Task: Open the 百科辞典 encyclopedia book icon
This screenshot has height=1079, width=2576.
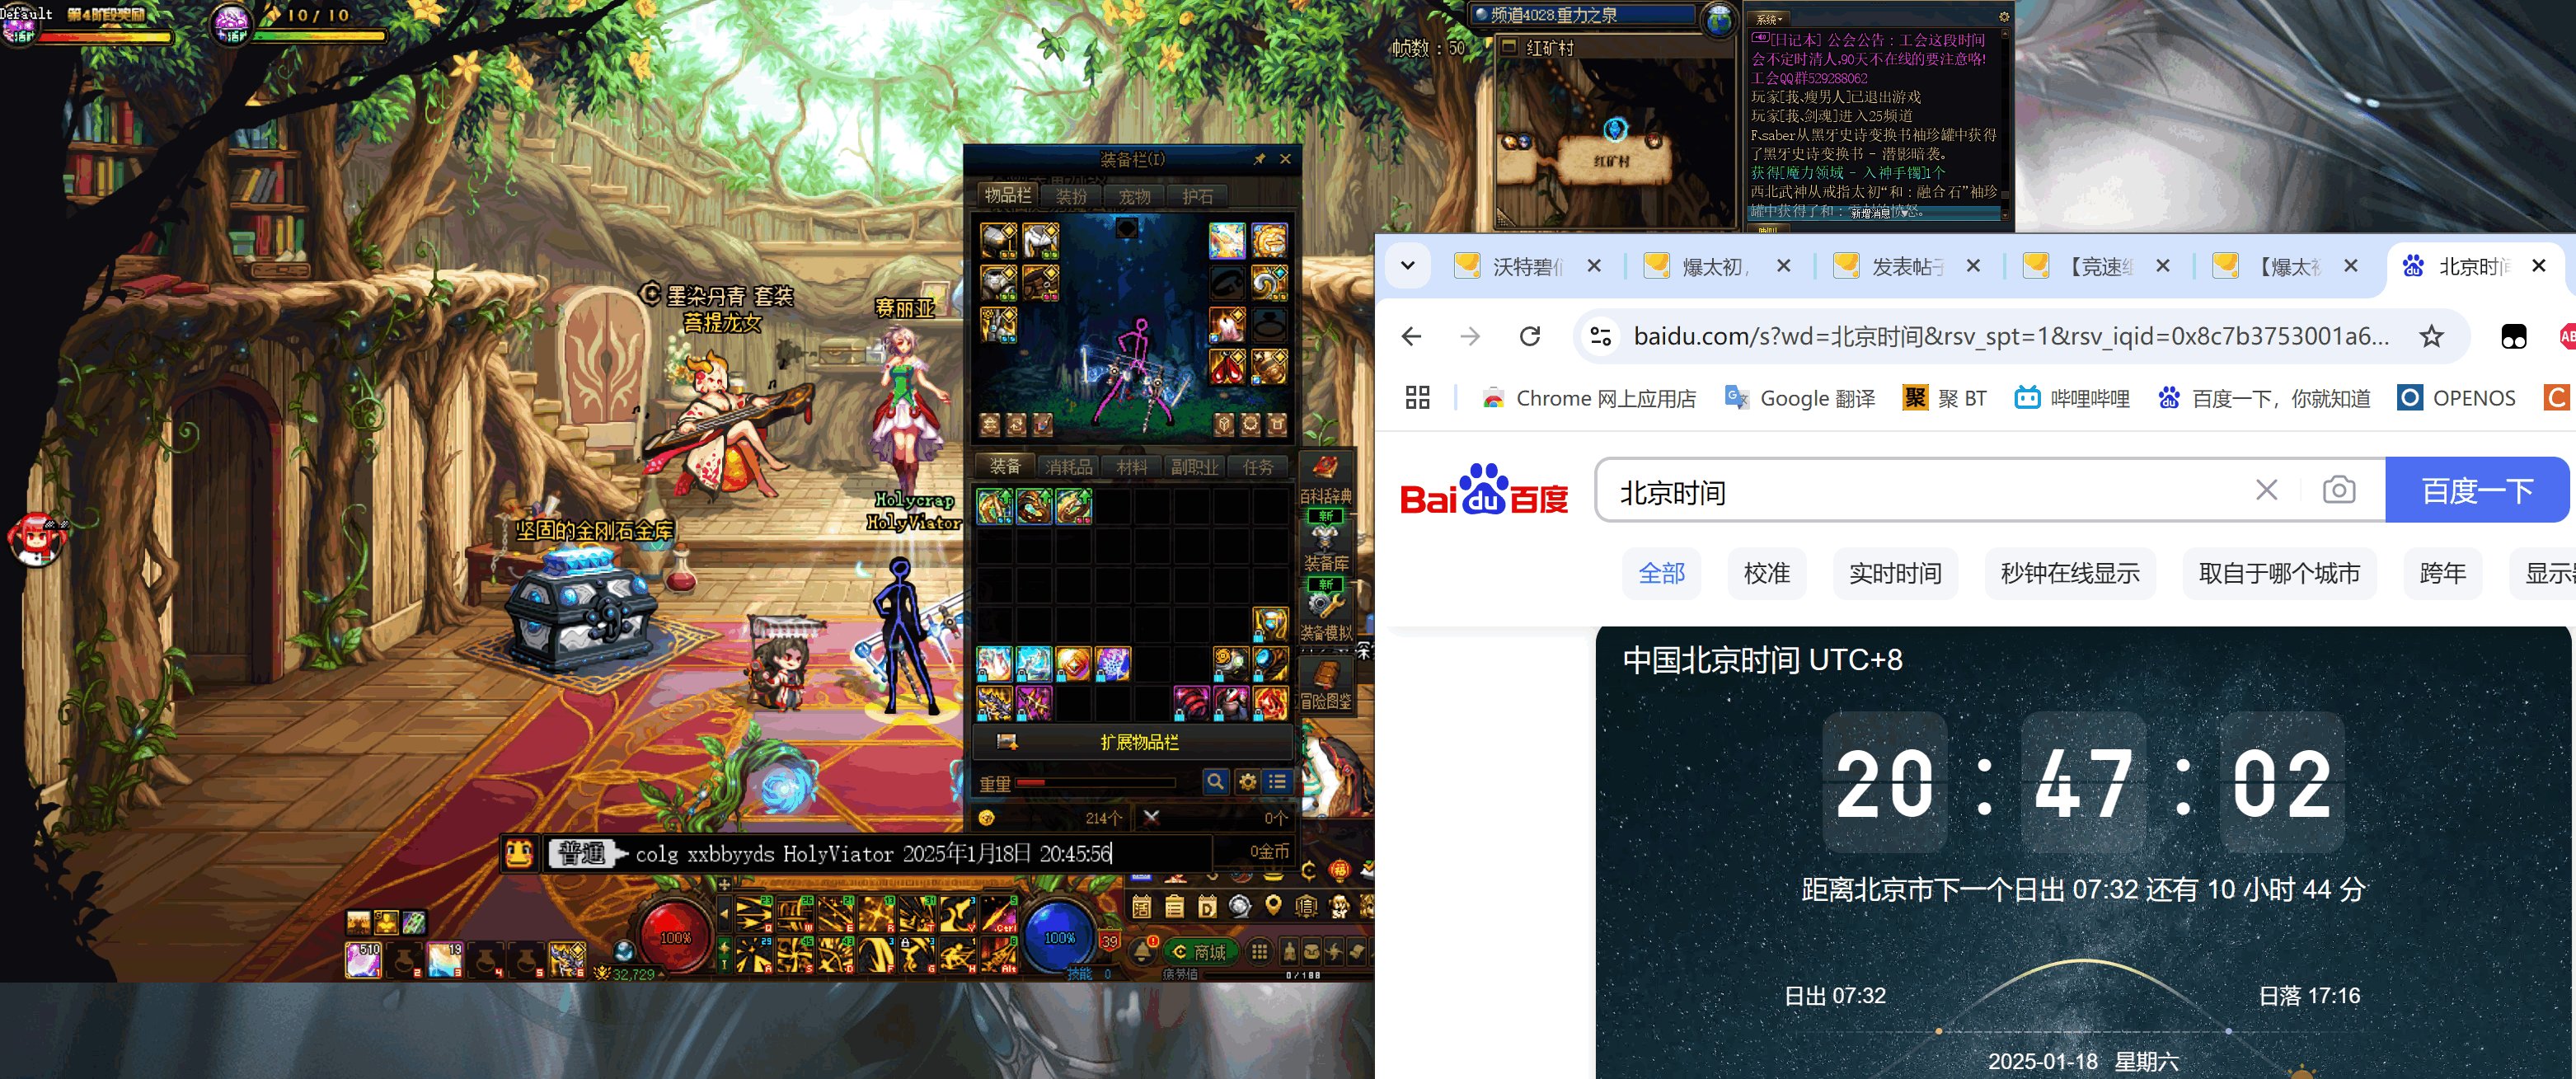Action: [1326, 468]
